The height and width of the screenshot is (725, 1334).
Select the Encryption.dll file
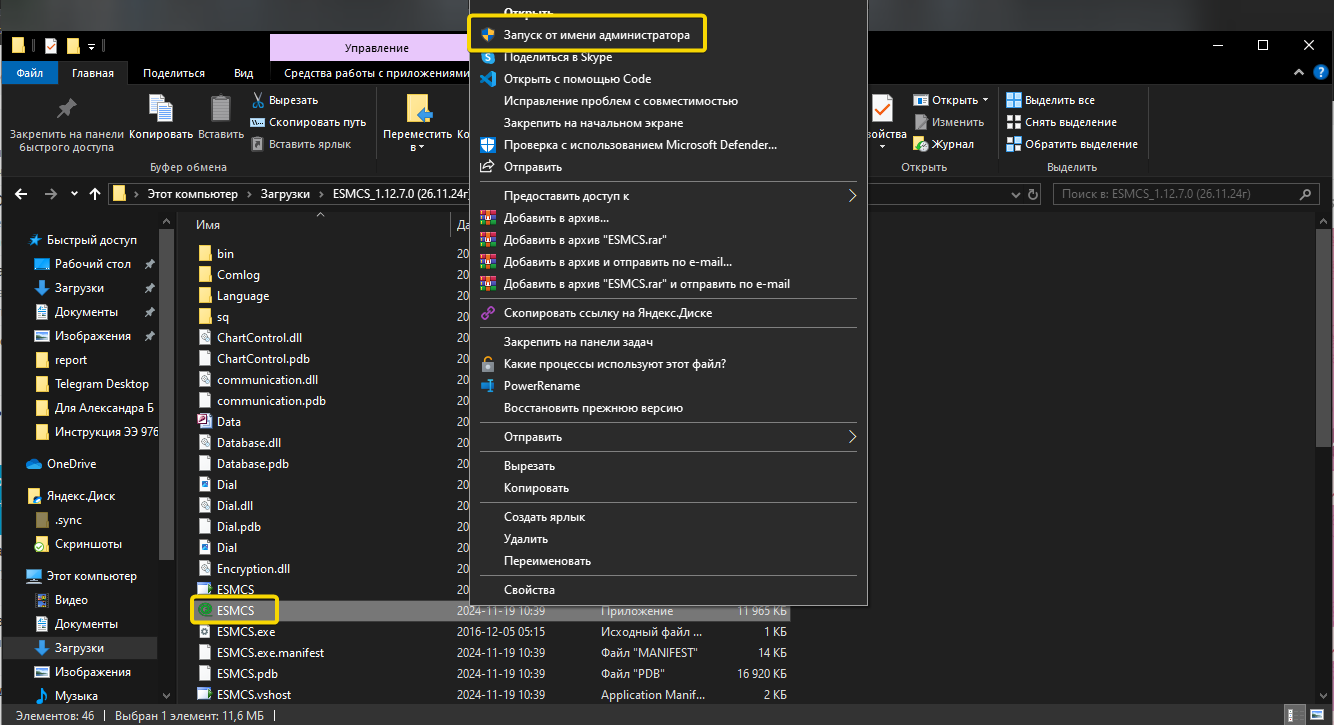tap(253, 569)
